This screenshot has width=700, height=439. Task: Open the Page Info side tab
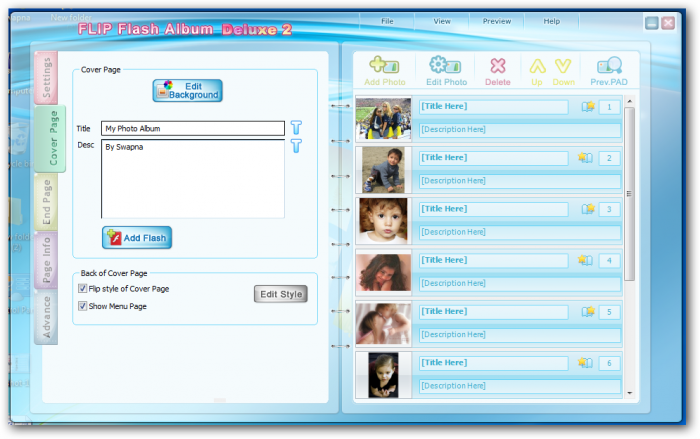tap(46, 260)
